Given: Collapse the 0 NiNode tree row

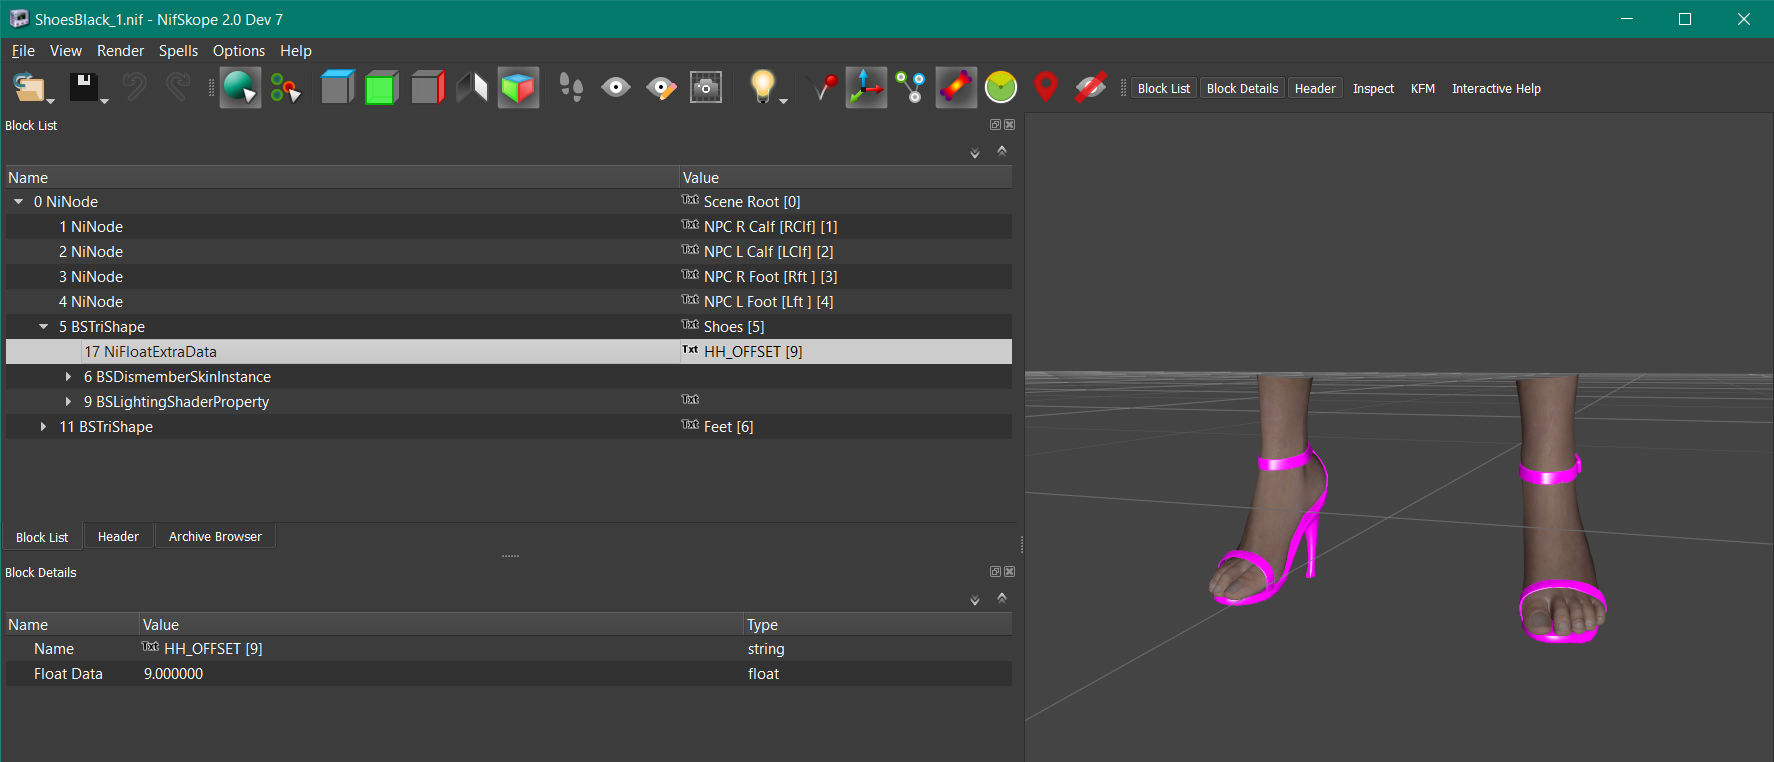Looking at the screenshot, I should 18,202.
